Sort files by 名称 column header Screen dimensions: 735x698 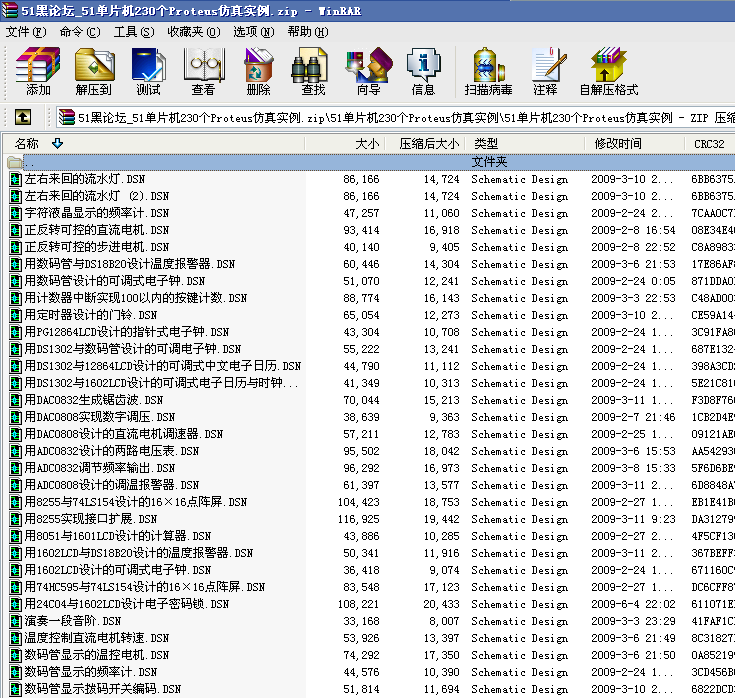pos(154,143)
